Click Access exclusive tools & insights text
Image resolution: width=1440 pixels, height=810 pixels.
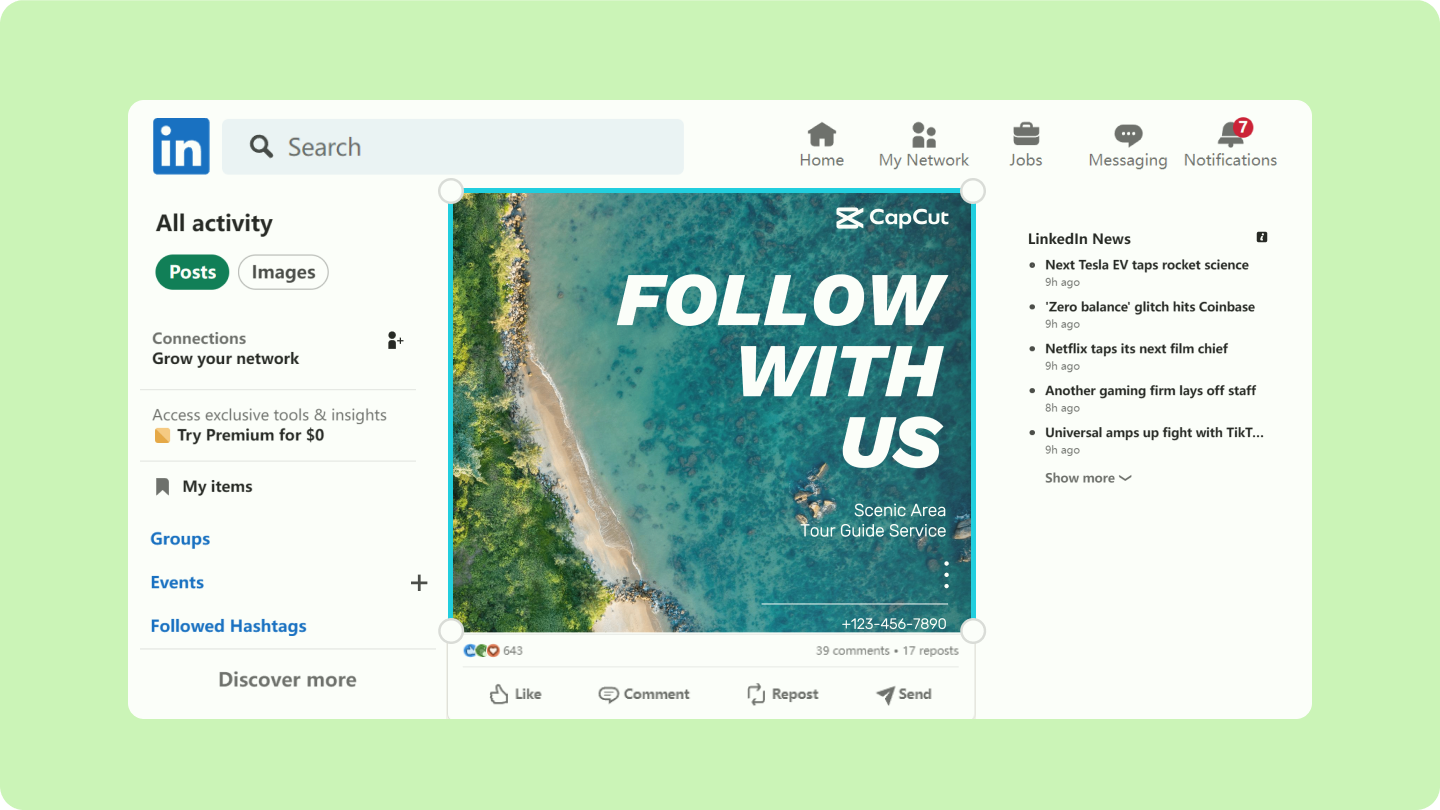click(x=269, y=415)
